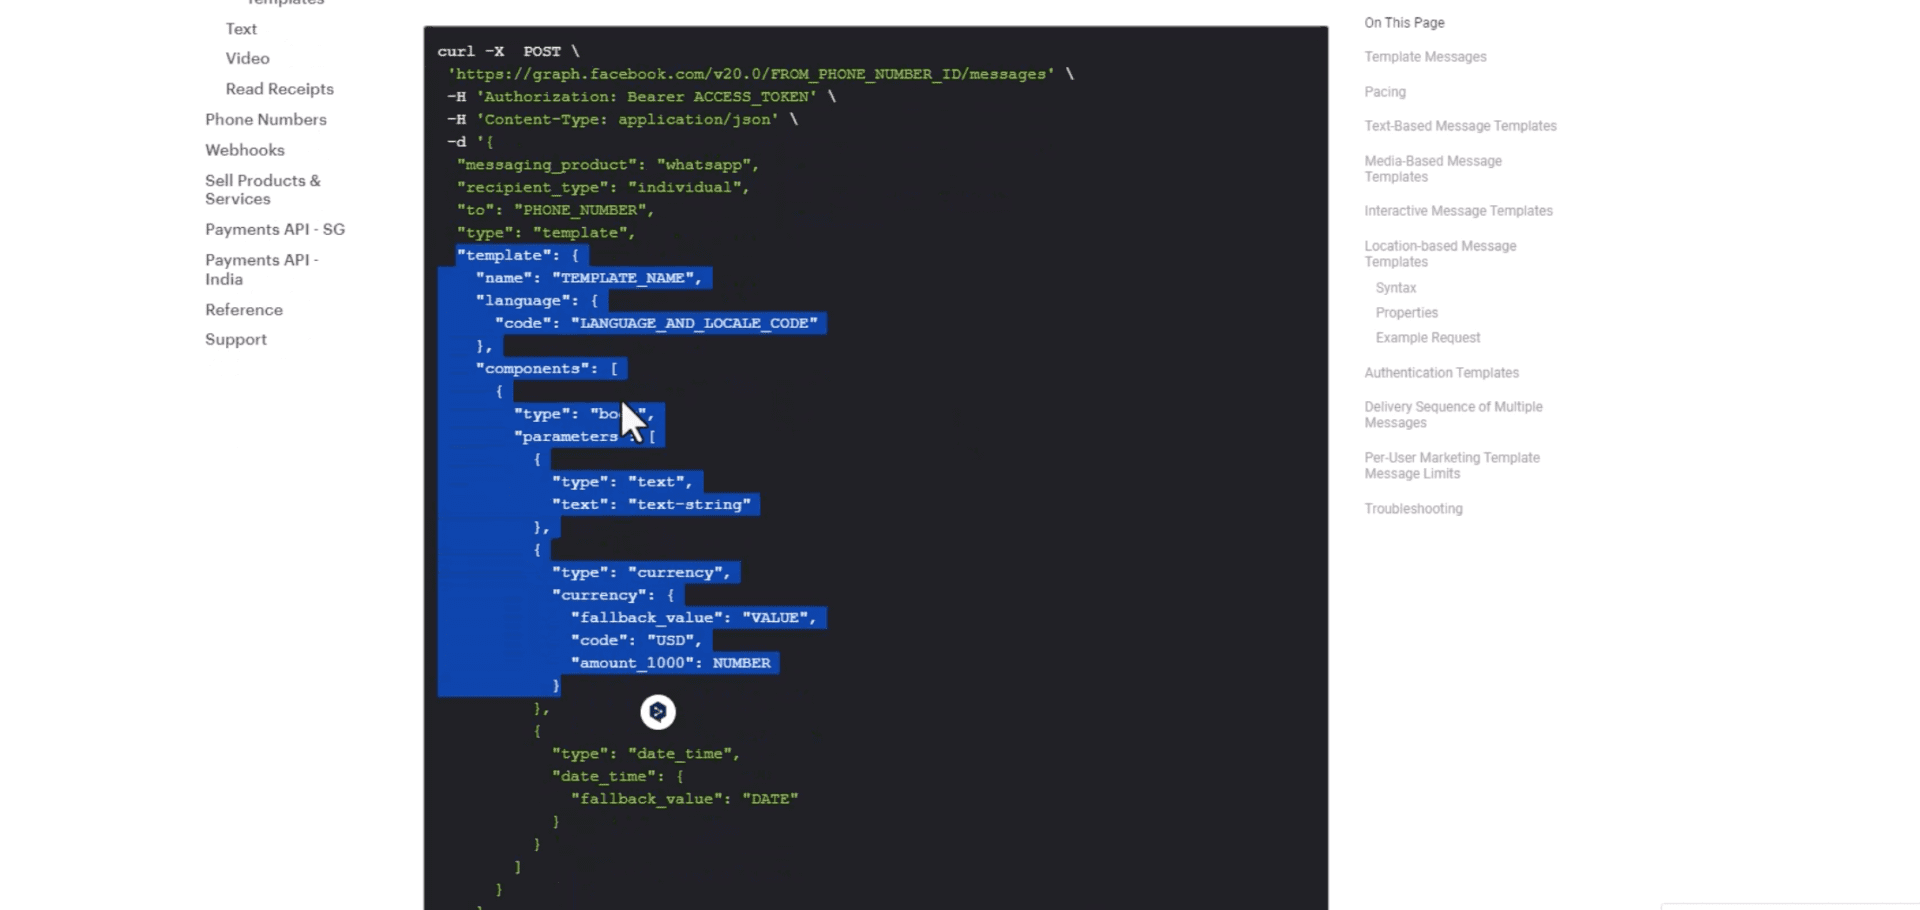Open the Webhooks section
The image size is (1920, 910).
(x=245, y=150)
